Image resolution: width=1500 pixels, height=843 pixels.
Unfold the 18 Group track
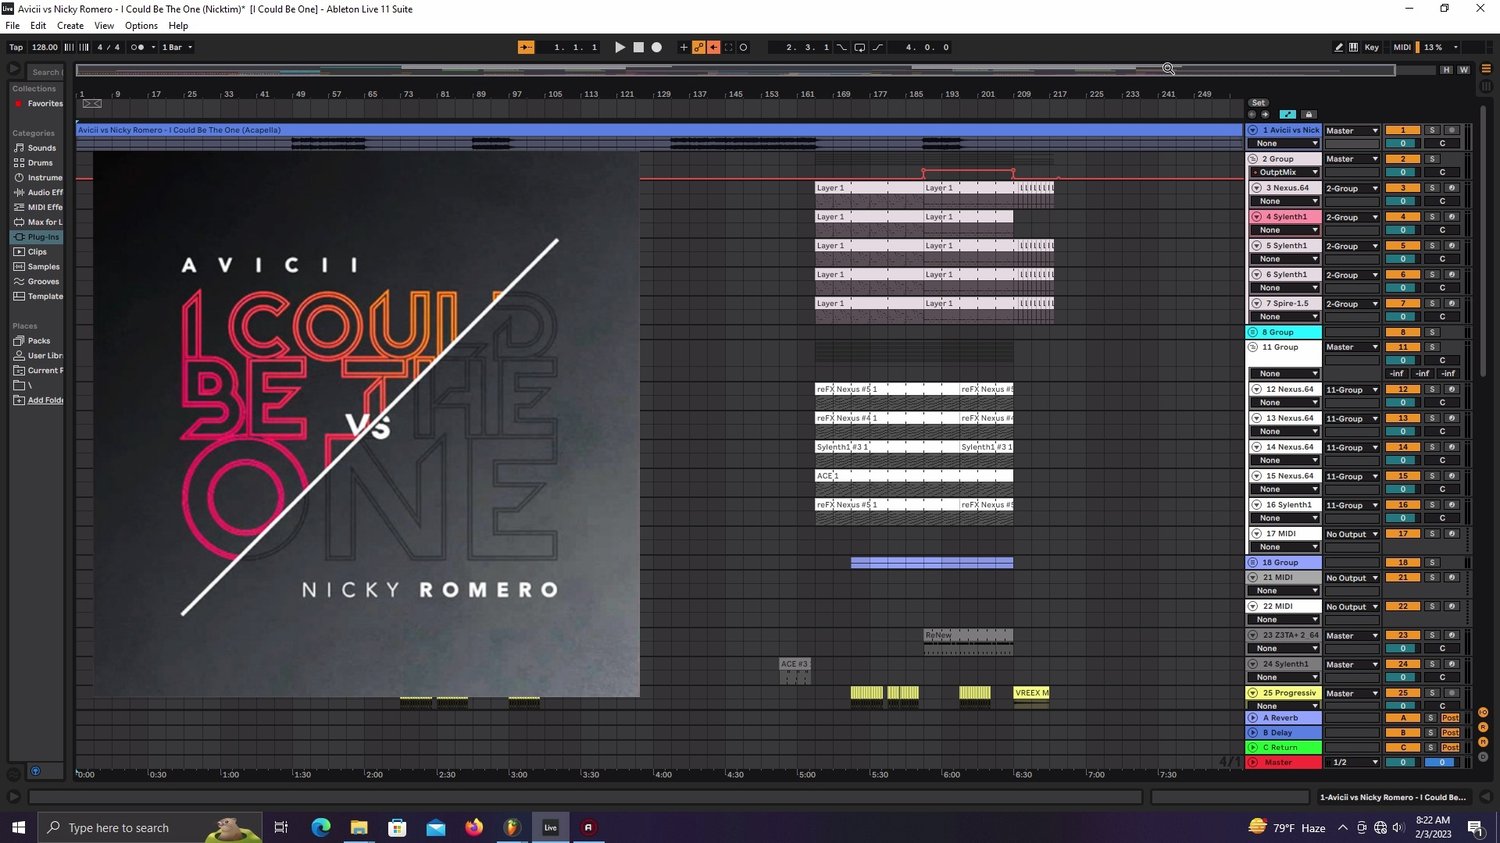pos(1253,563)
